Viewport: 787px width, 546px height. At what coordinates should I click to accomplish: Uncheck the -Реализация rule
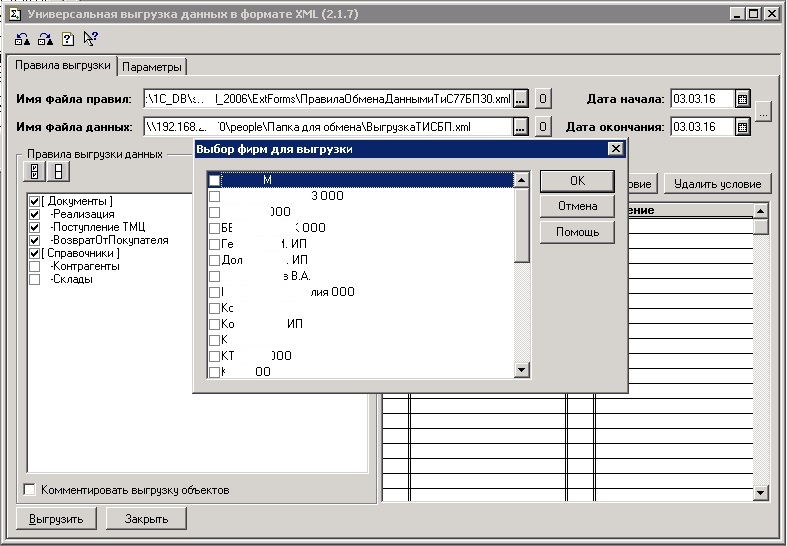35,215
